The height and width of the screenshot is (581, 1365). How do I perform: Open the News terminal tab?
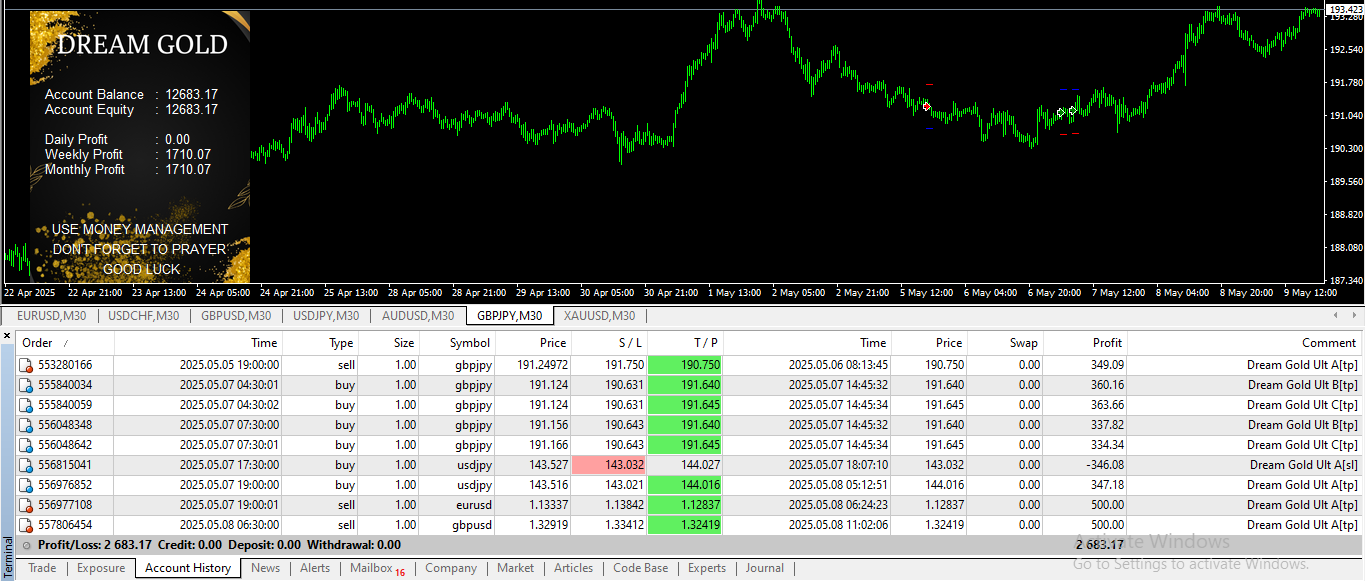265,568
